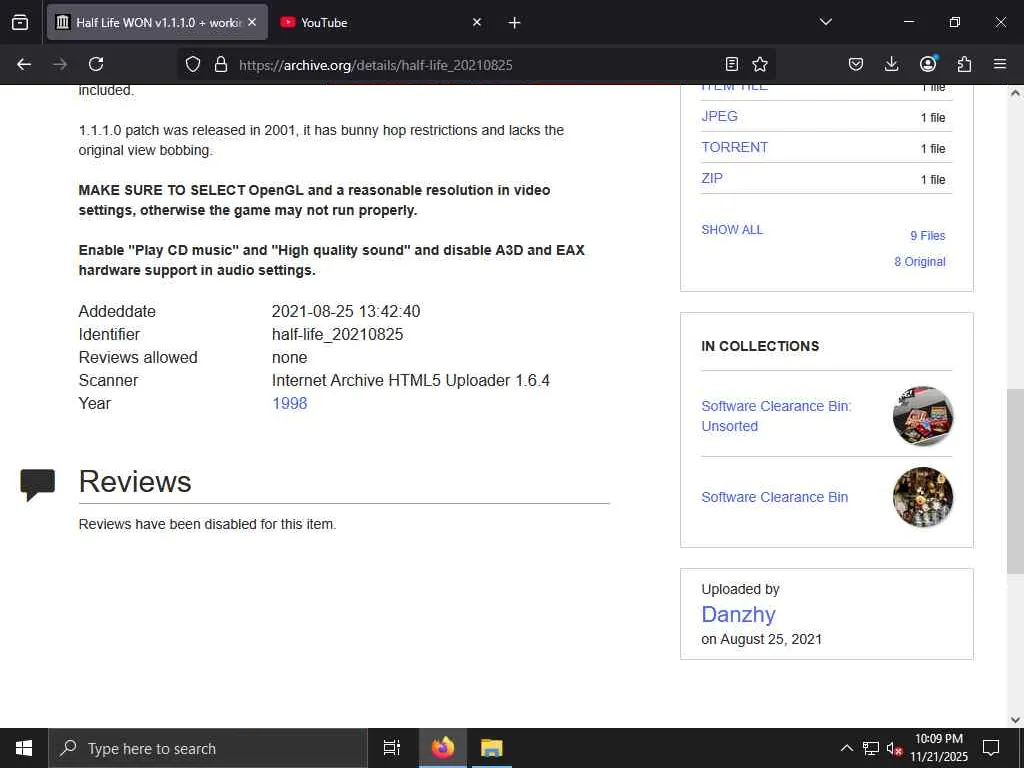The height and width of the screenshot is (768, 1024).
Task: Go back to the previous page
Action: pos(24,64)
